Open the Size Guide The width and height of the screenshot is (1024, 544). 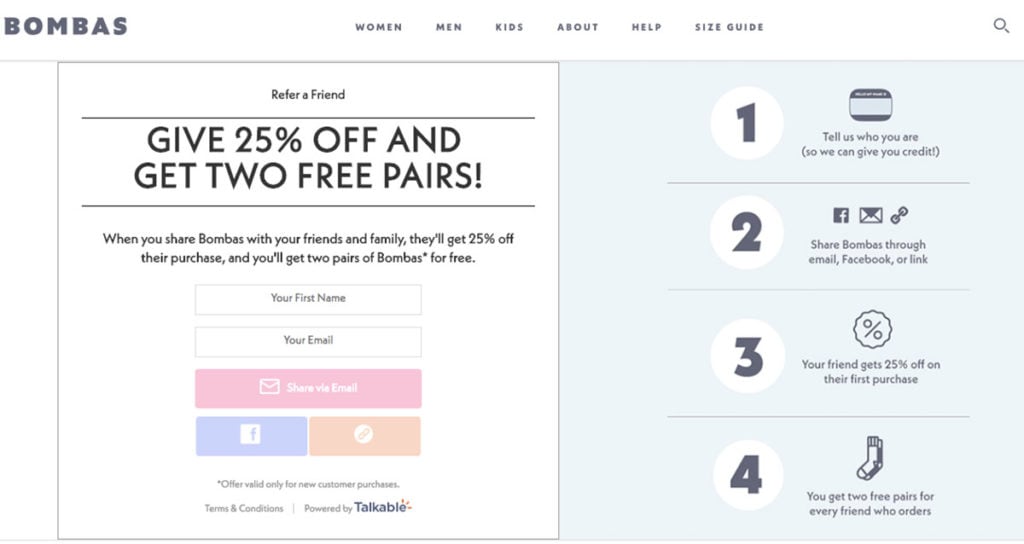point(729,27)
